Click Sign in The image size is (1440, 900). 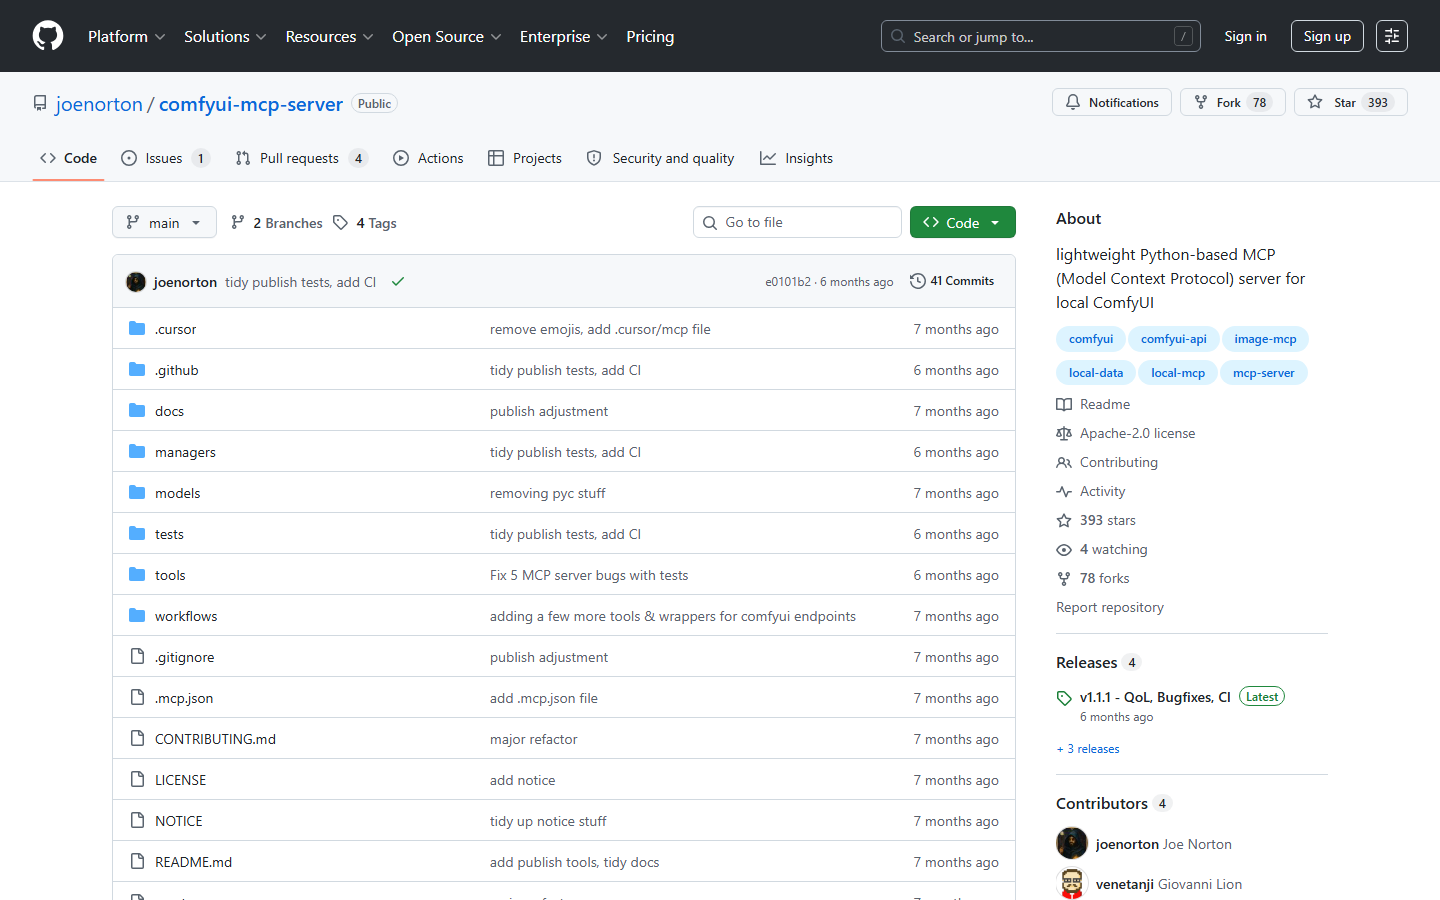pos(1245,36)
